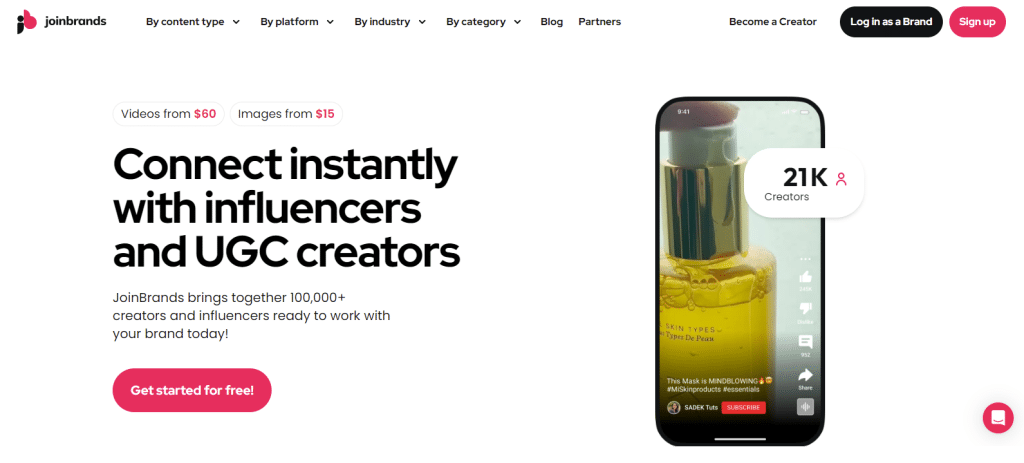The image size is (1024, 463).
Task: Click Get started for free button
Action: (x=192, y=391)
